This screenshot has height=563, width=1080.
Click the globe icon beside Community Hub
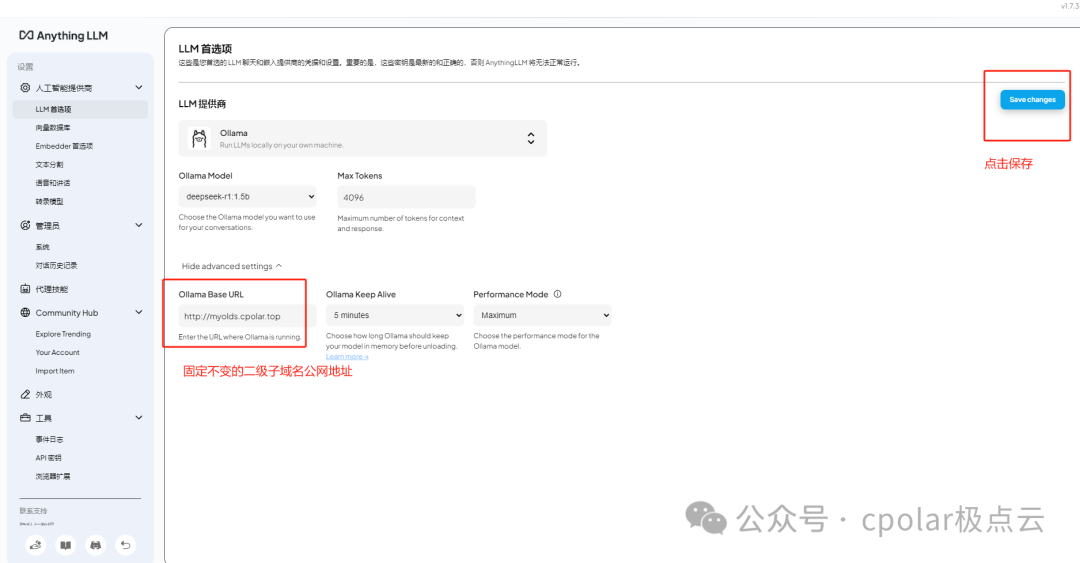(25, 312)
